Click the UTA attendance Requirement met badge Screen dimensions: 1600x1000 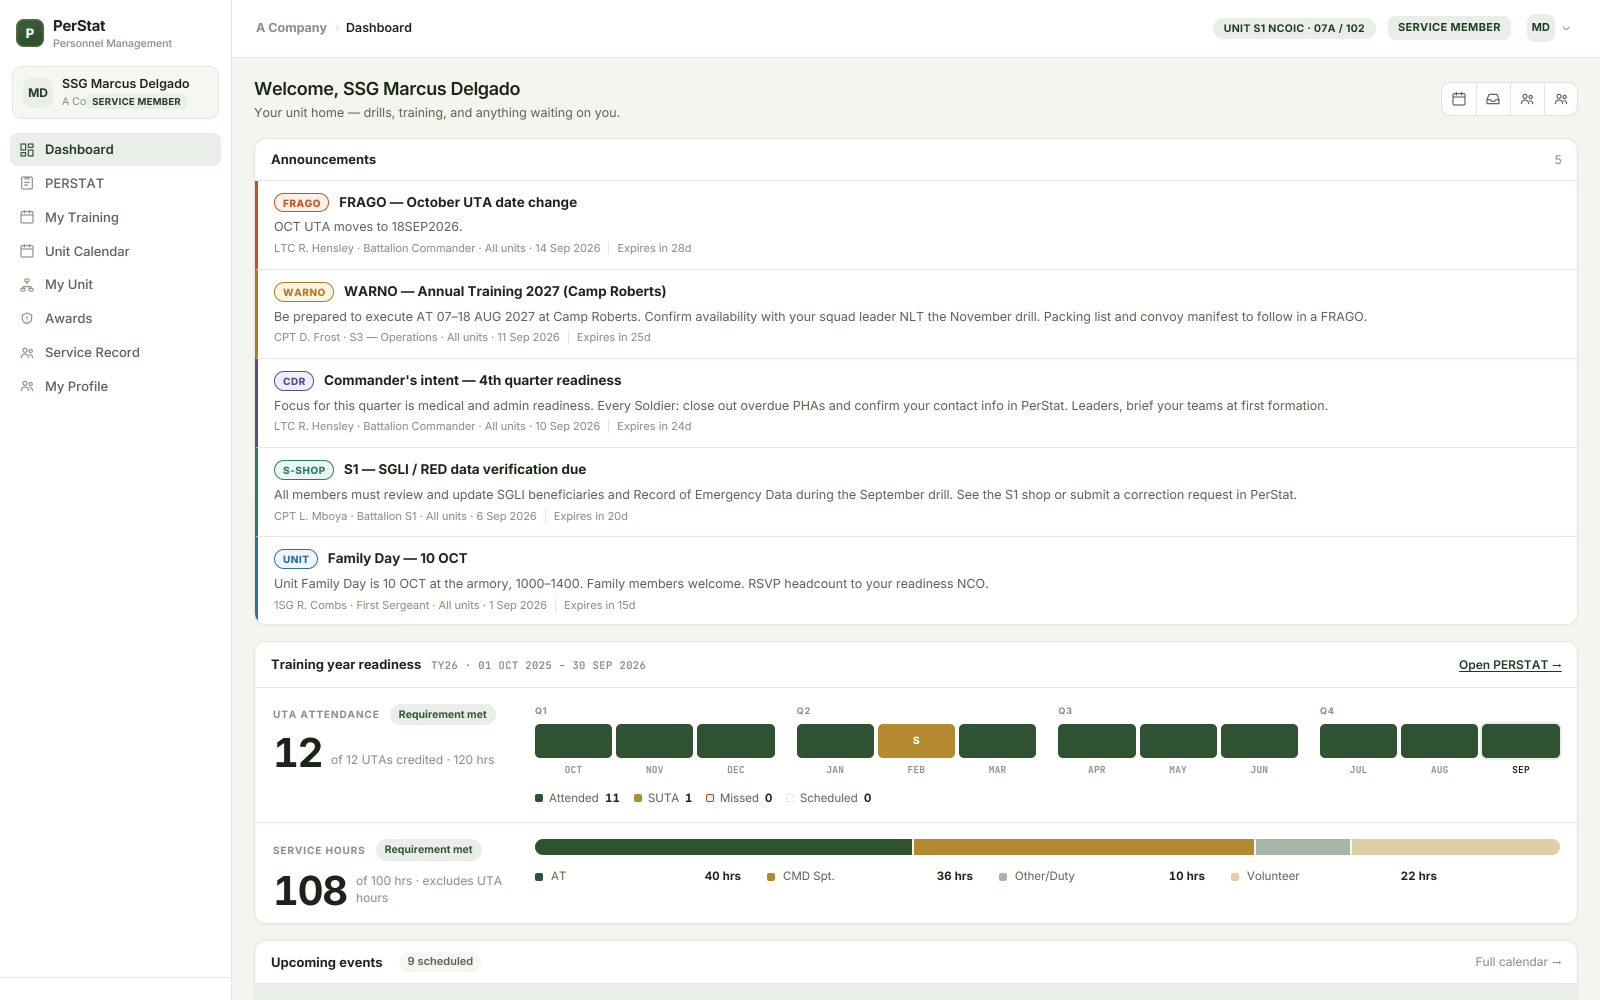click(x=442, y=714)
